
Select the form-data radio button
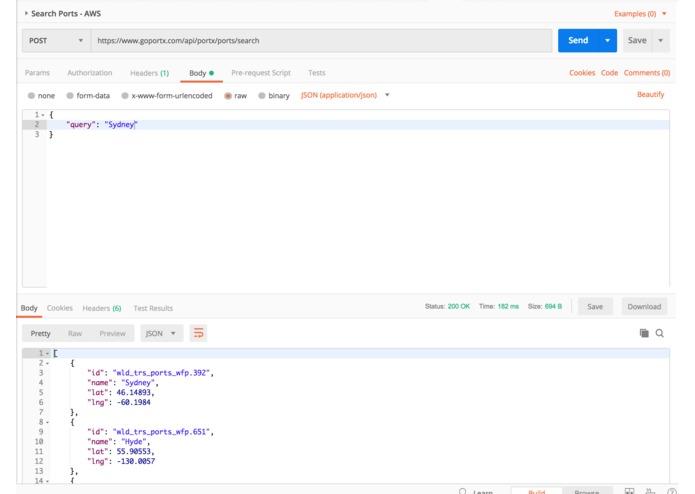[x=70, y=96]
